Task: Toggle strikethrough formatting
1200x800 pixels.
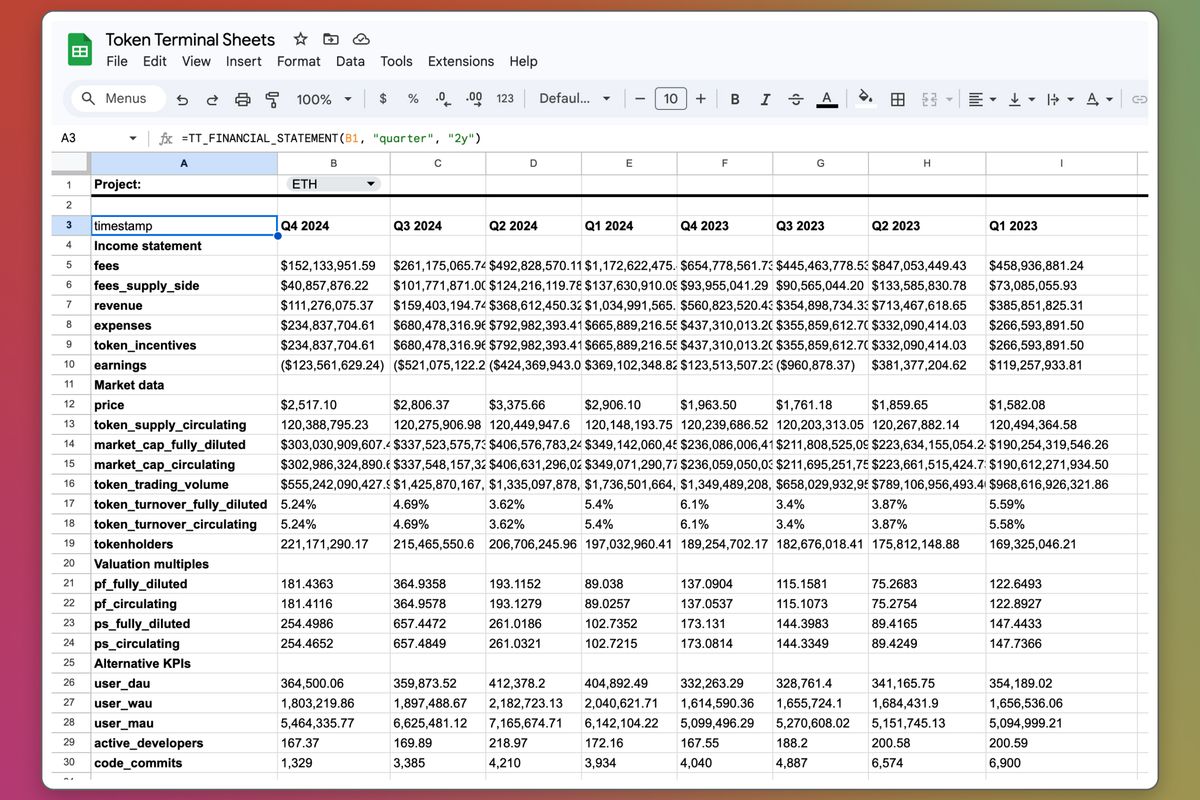Action: (x=795, y=99)
